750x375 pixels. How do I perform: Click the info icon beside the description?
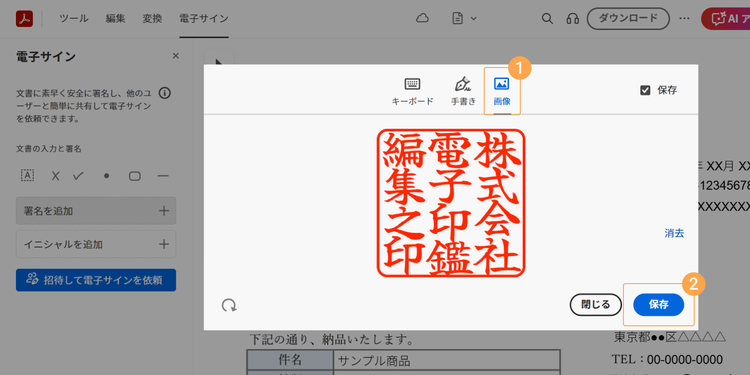[x=165, y=93]
